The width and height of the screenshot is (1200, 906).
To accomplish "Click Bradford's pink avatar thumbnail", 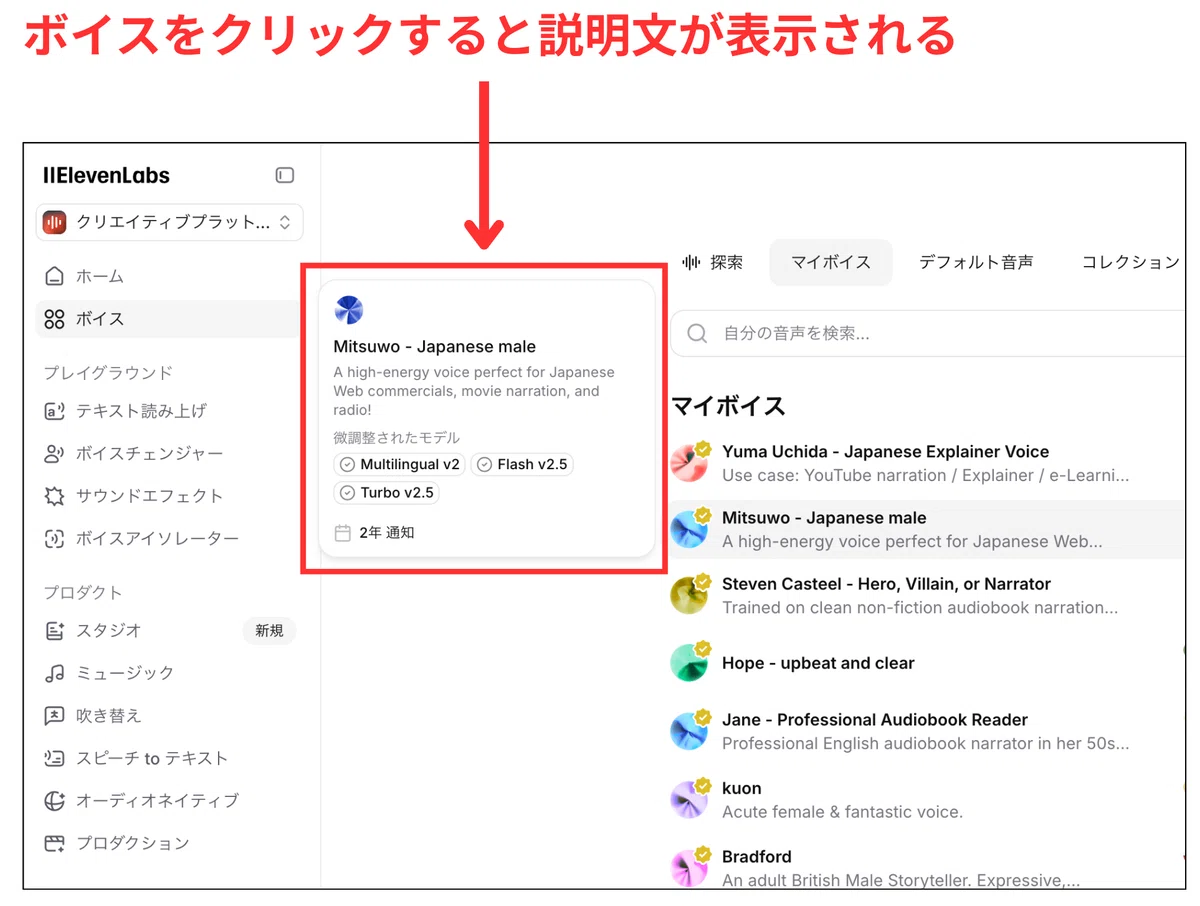I will point(689,868).
